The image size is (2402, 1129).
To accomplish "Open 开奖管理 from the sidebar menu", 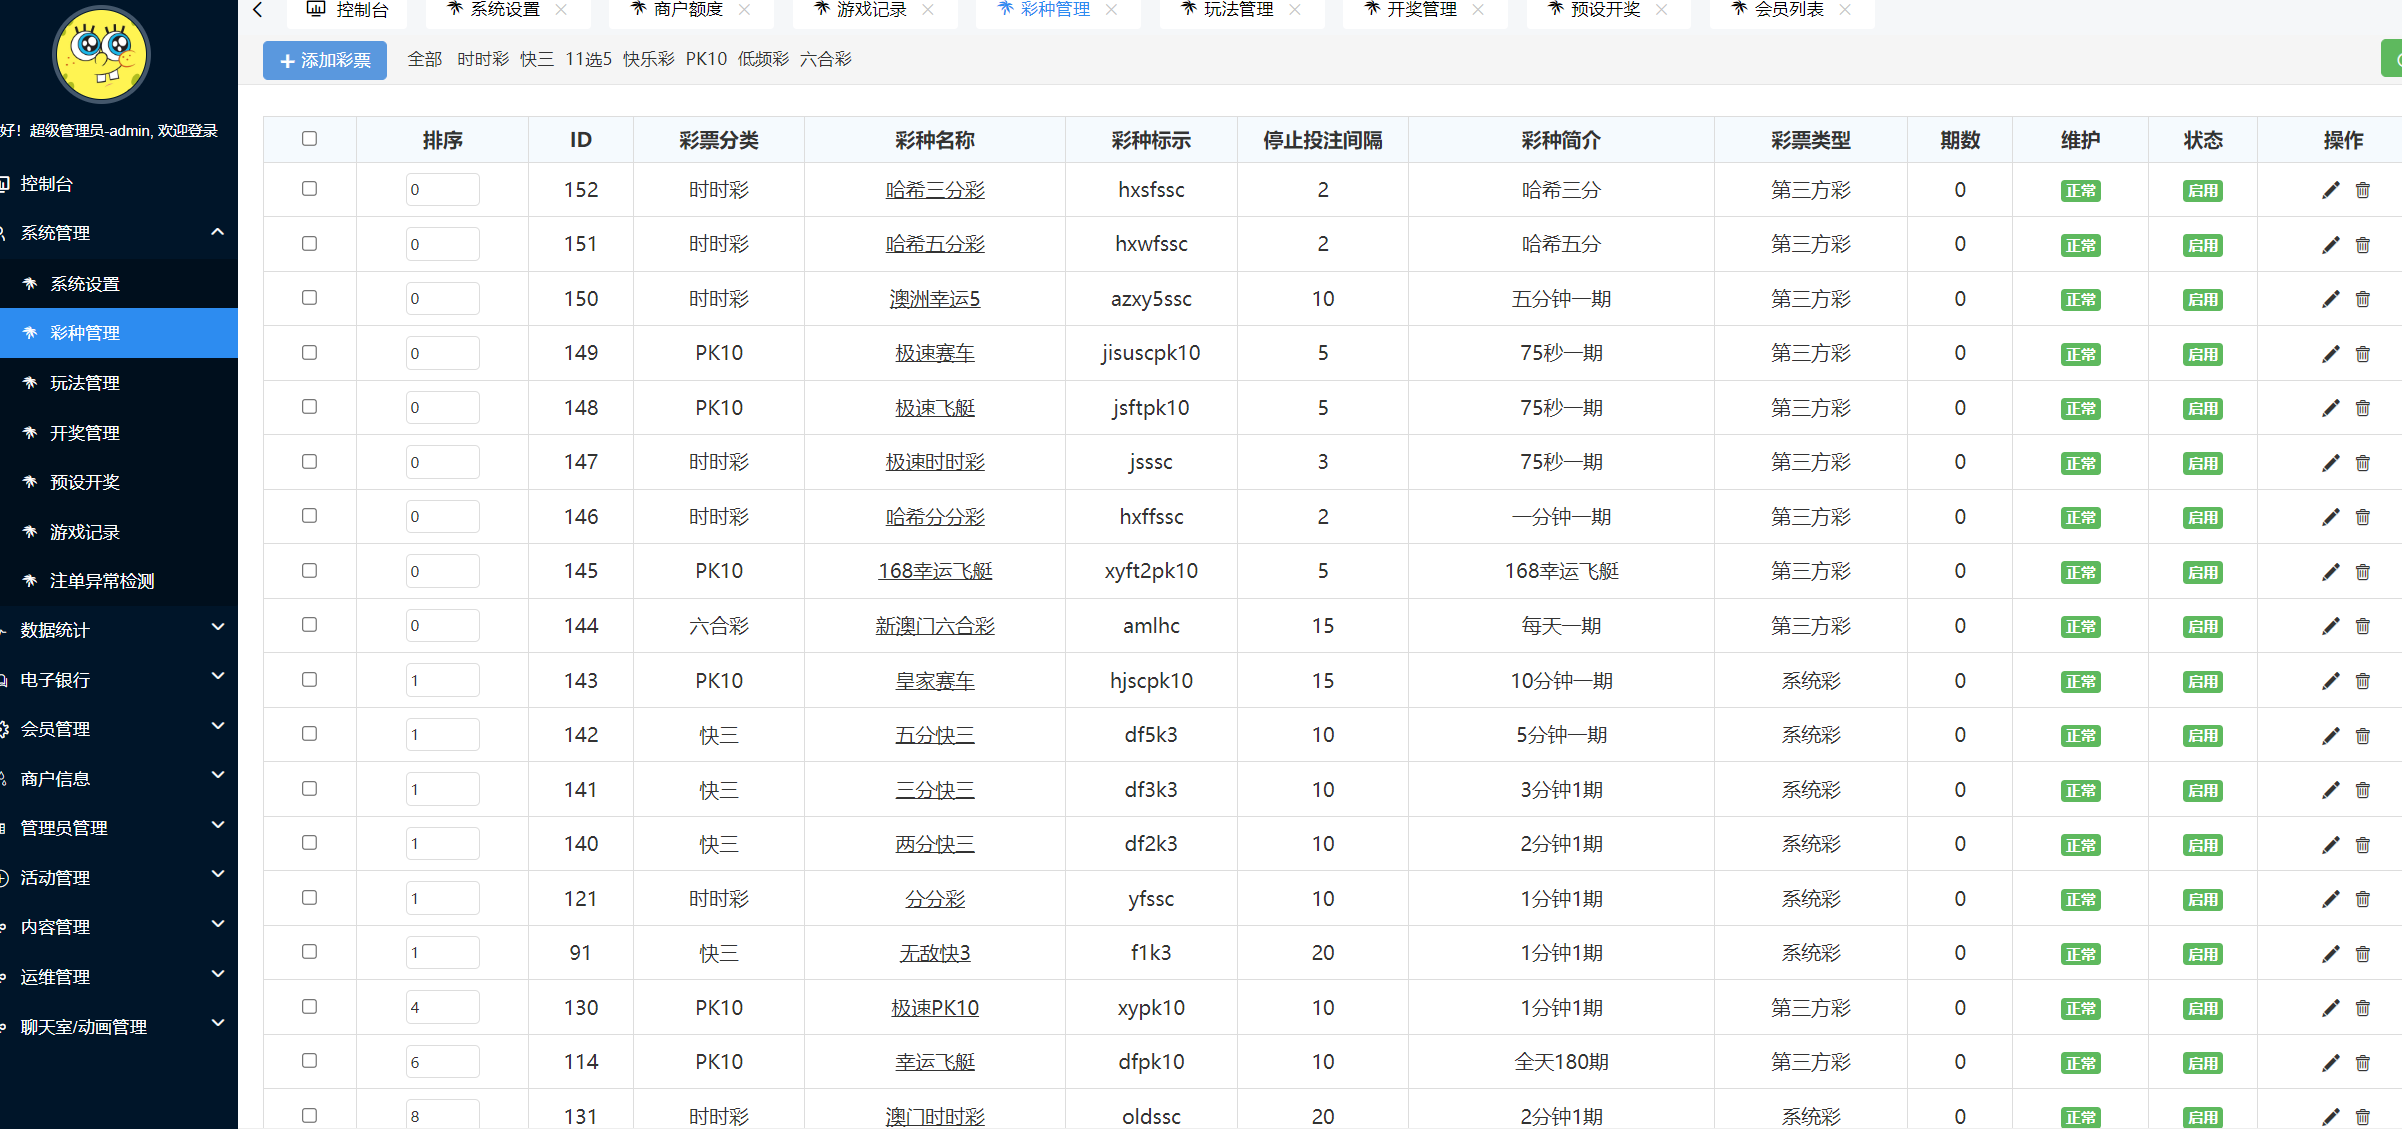I will 83,432.
